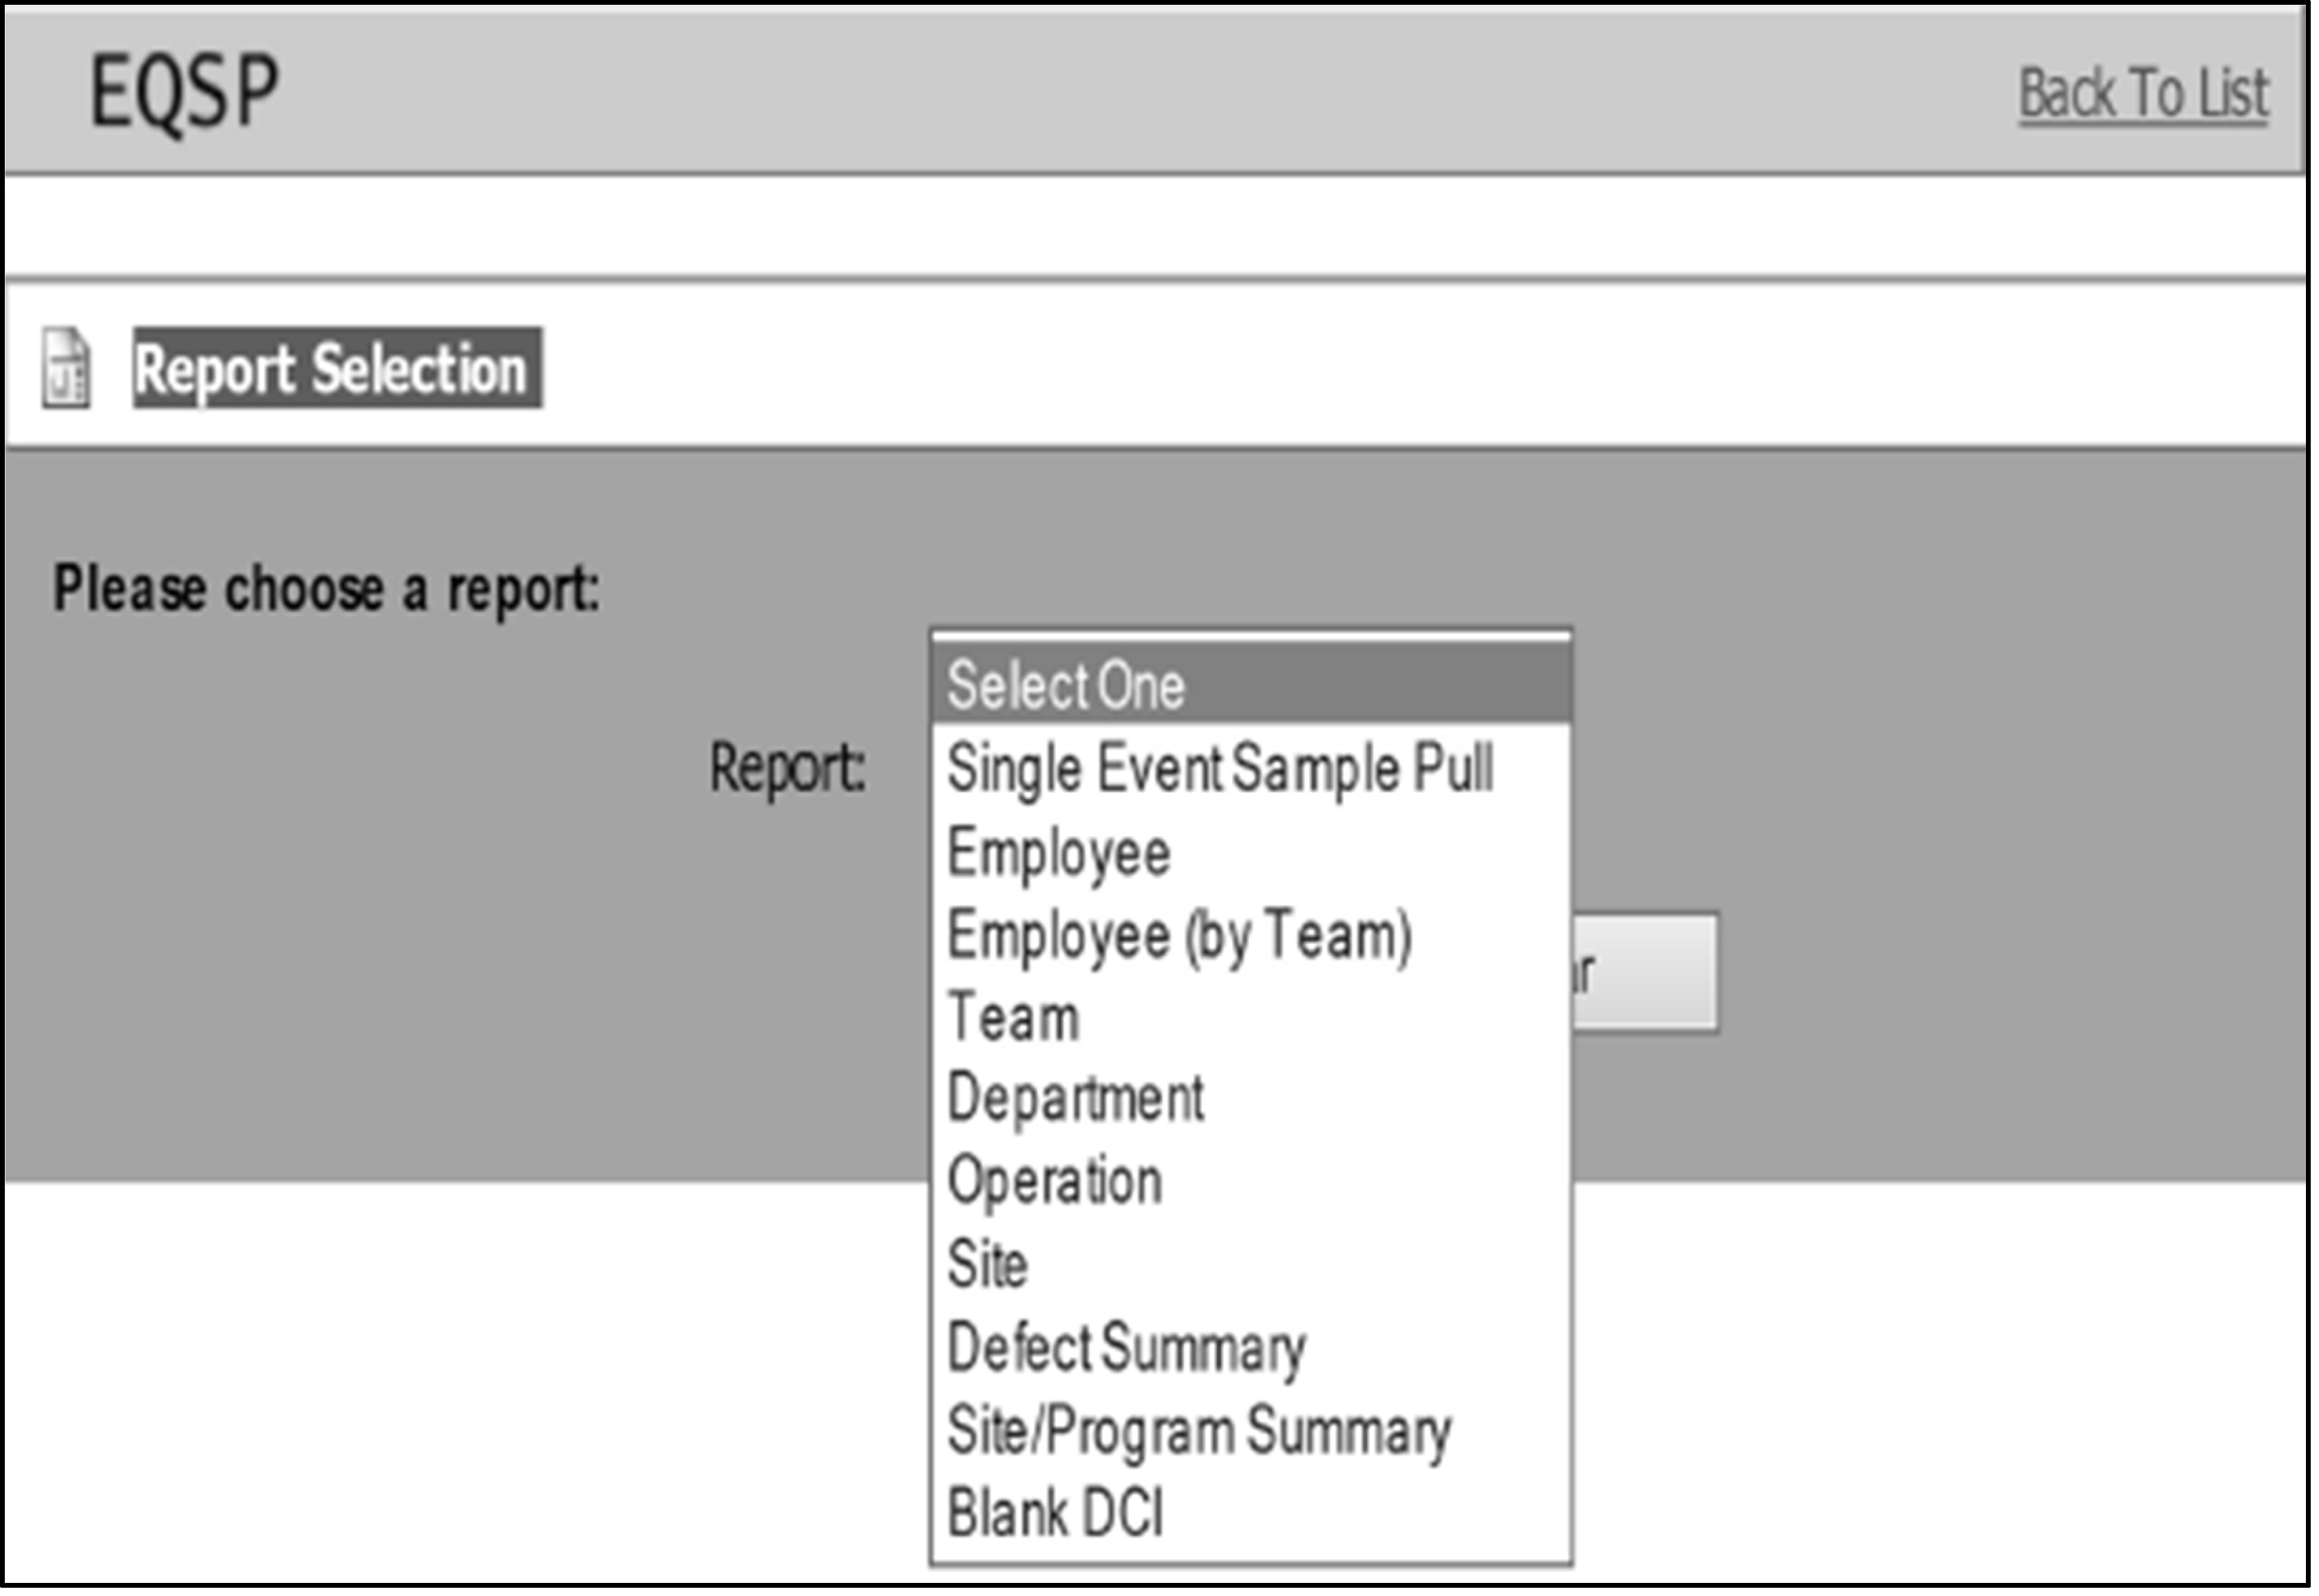Click the Please choose a report prompt

327,590
